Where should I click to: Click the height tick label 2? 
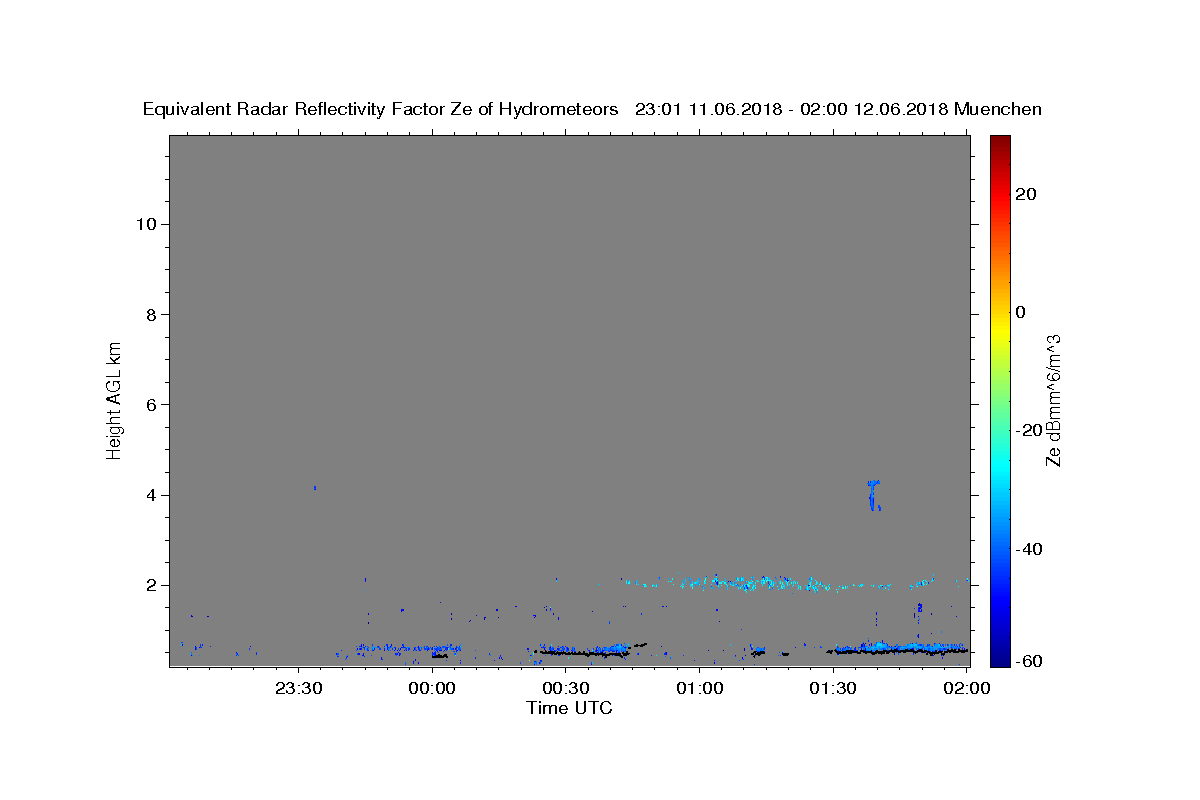click(153, 586)
